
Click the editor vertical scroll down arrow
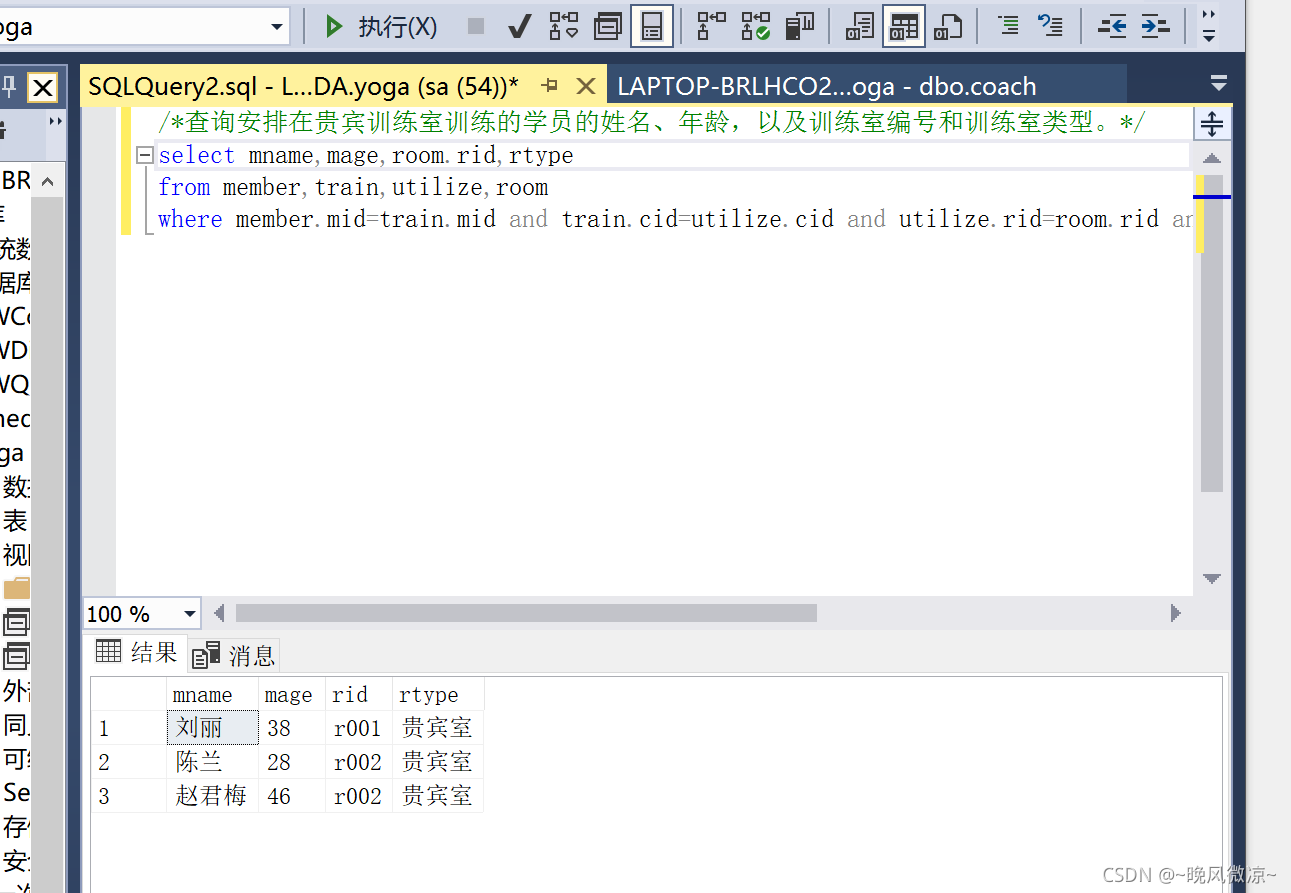click(1211, 578)
